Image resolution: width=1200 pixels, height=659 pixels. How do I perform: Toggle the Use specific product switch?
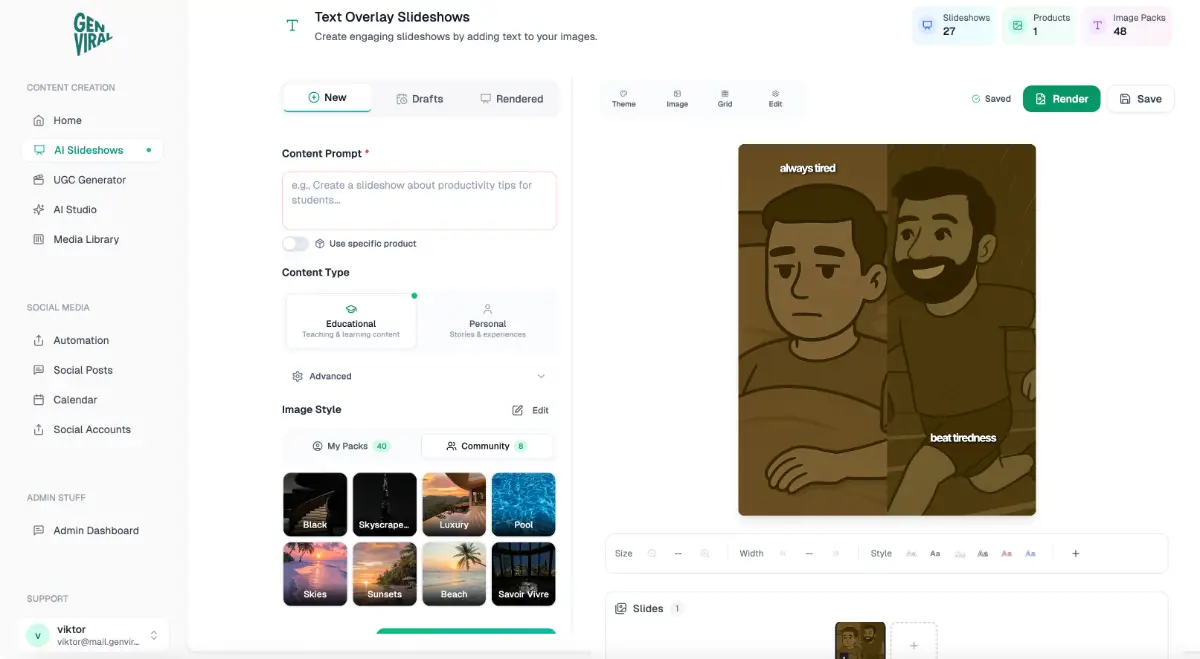[x=295, y=243]
